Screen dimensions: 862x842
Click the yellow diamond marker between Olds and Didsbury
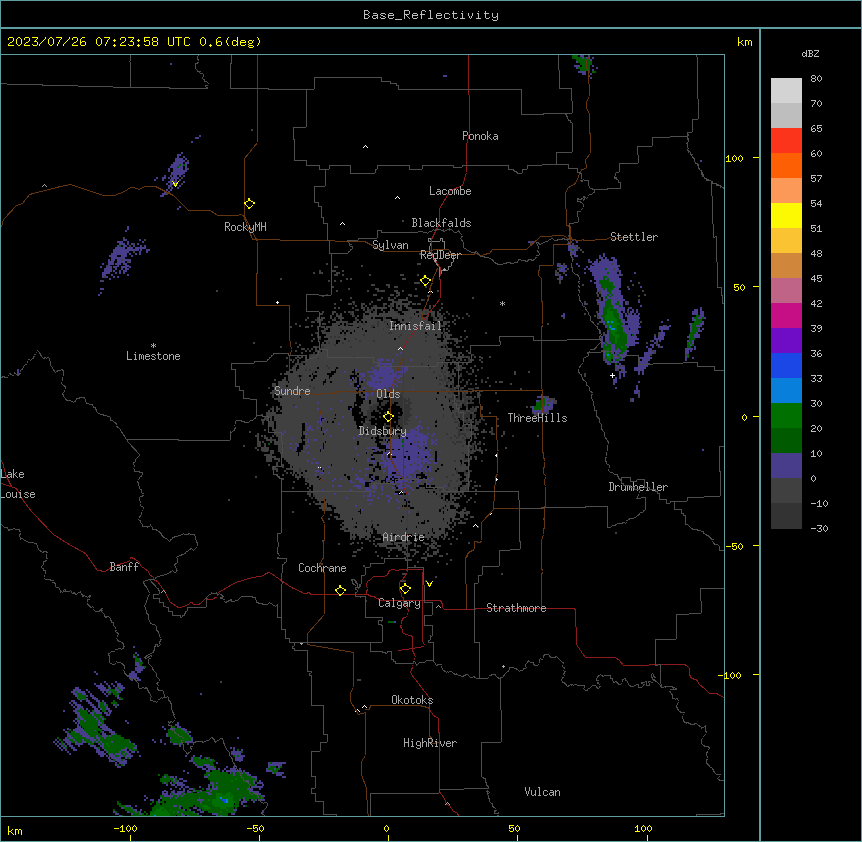tap(388, 416)
